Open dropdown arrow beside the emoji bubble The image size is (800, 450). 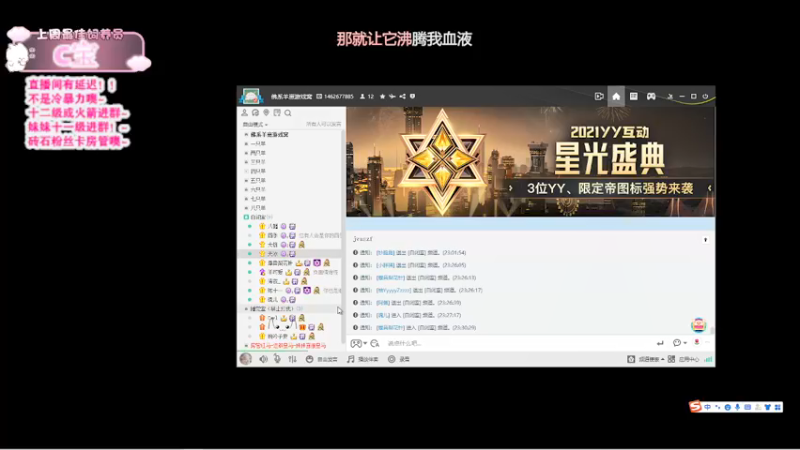[x=685, y=343]
